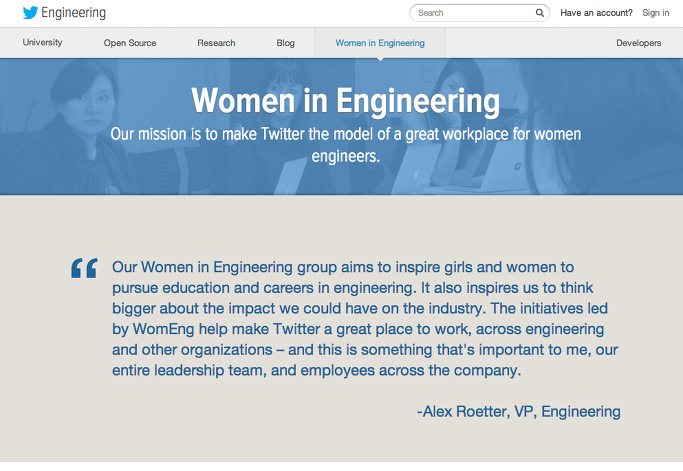Click the 'Have an account?' text
Viewport: 683px width, 471px height.
(x=596, y=13)
